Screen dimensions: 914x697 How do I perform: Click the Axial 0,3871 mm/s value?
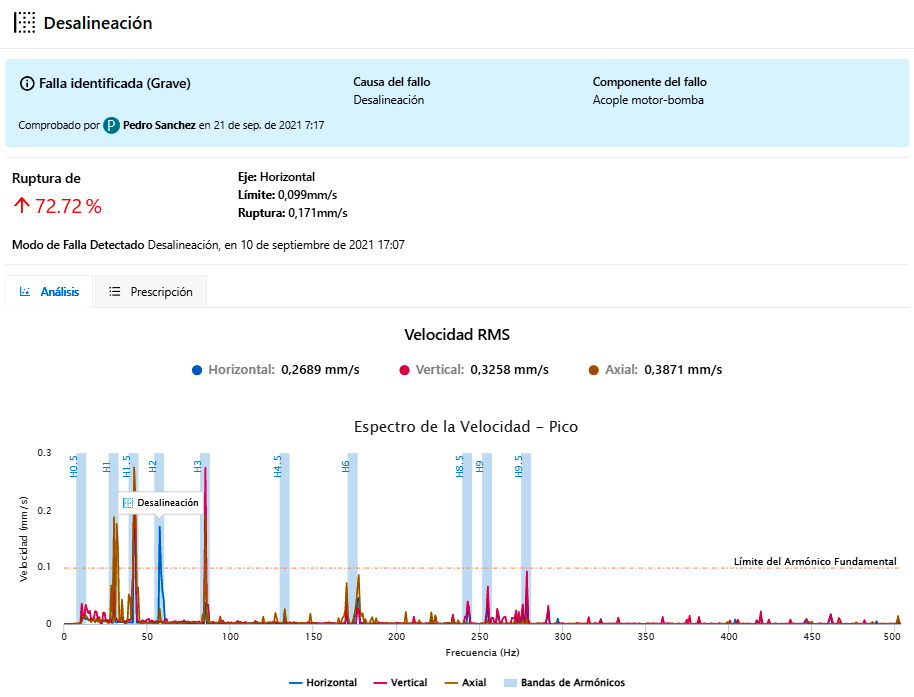[x=683, y=370]
